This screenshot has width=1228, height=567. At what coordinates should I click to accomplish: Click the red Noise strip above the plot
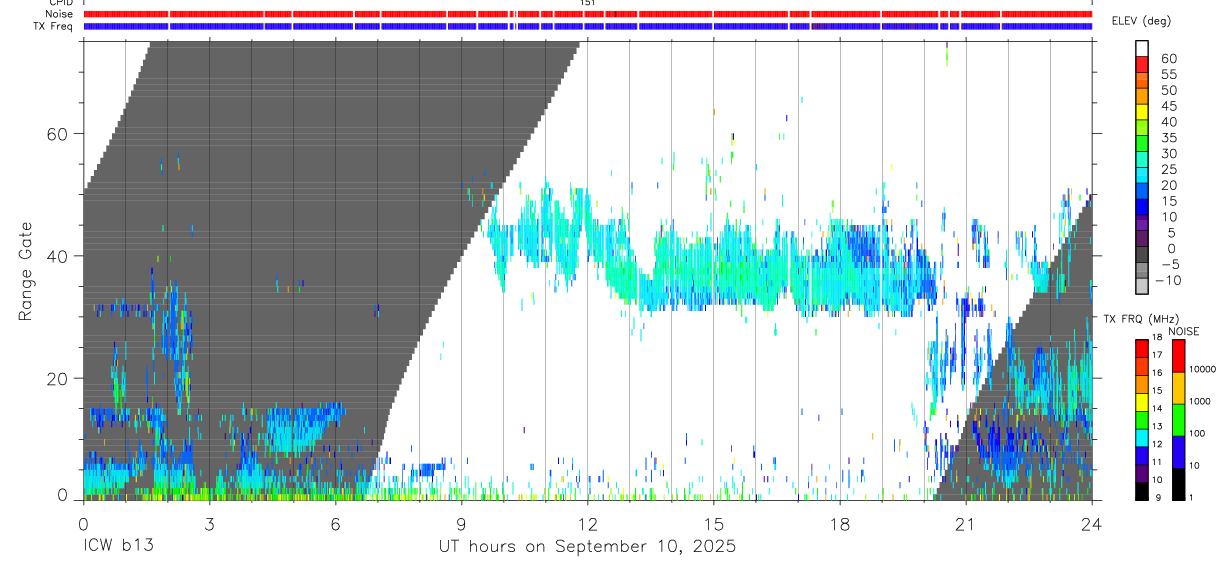587,14
